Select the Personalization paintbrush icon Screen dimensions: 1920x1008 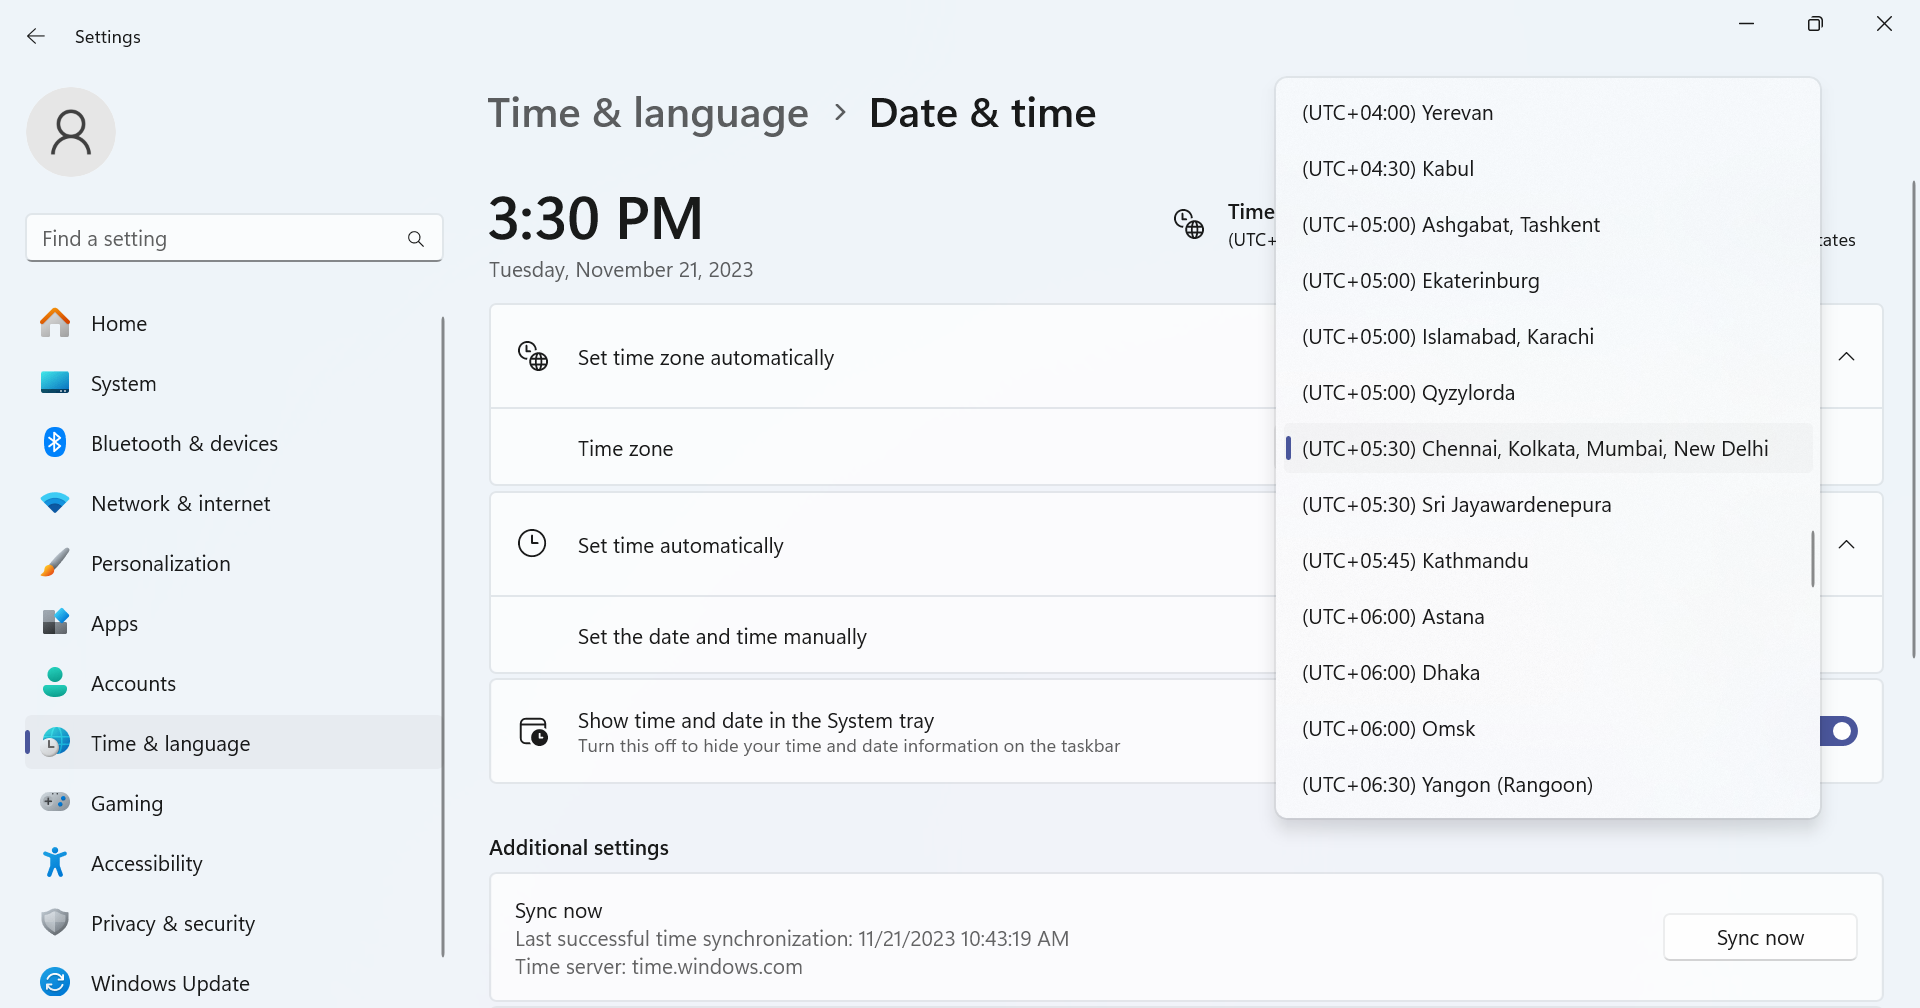tap(55, 563)
